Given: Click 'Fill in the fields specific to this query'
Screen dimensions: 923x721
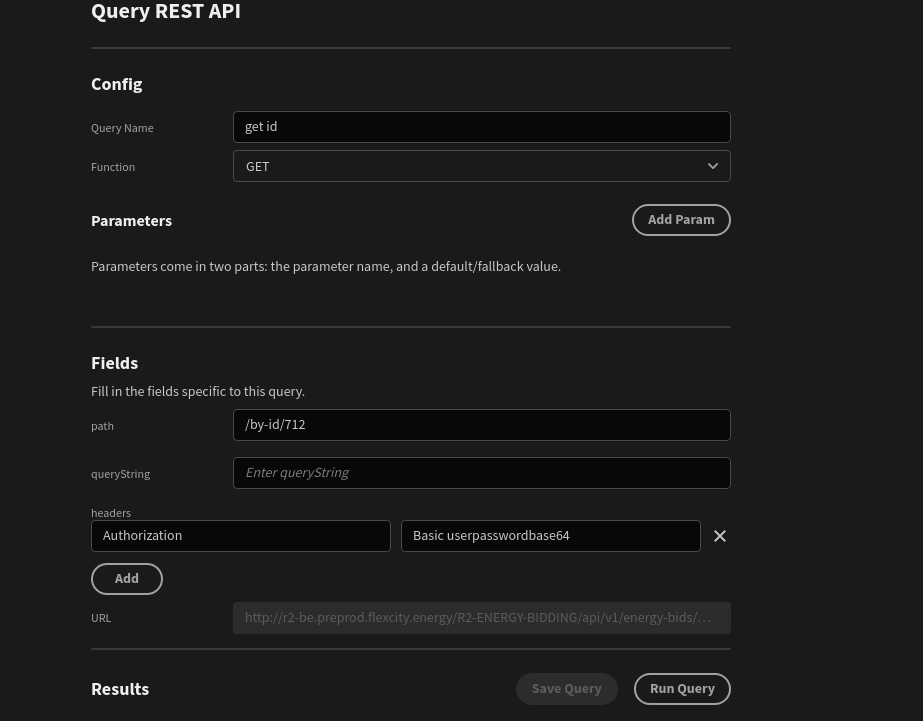Looking at the screenshot, I should coord(198,391).
